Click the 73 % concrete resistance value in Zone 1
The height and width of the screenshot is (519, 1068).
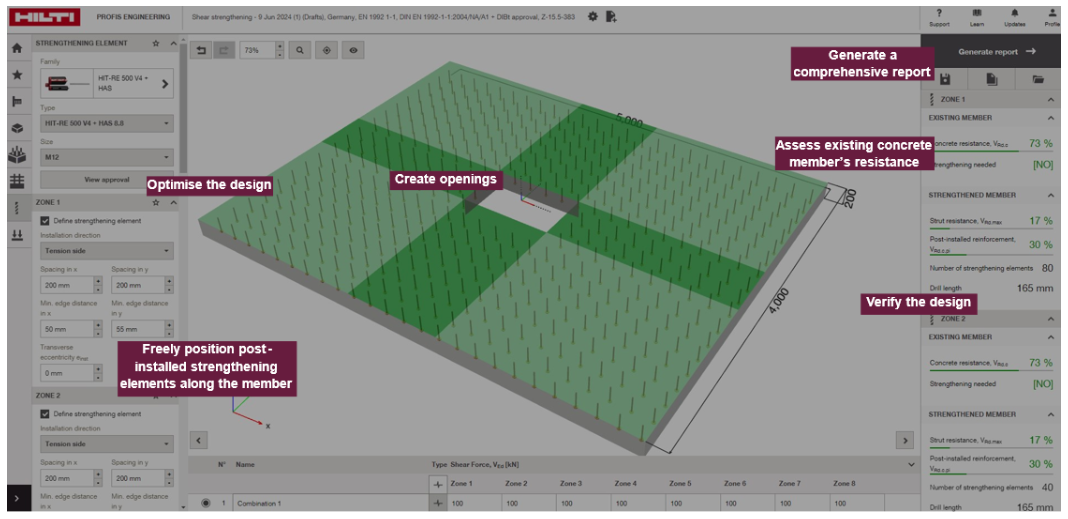[1040, 144]
